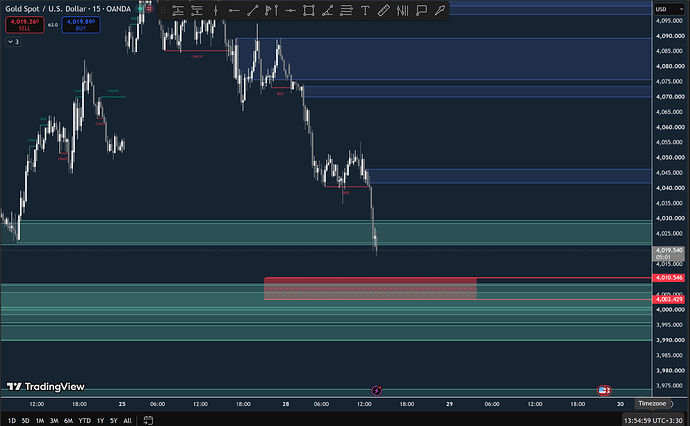
Task: Open the Timezone menu
Action: coord(652,404)
